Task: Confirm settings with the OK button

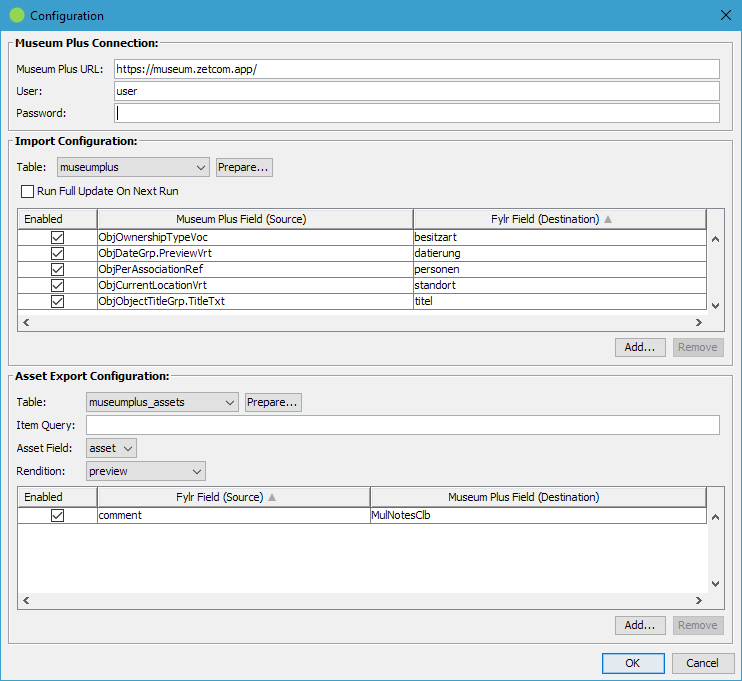Action: [633, 663]
